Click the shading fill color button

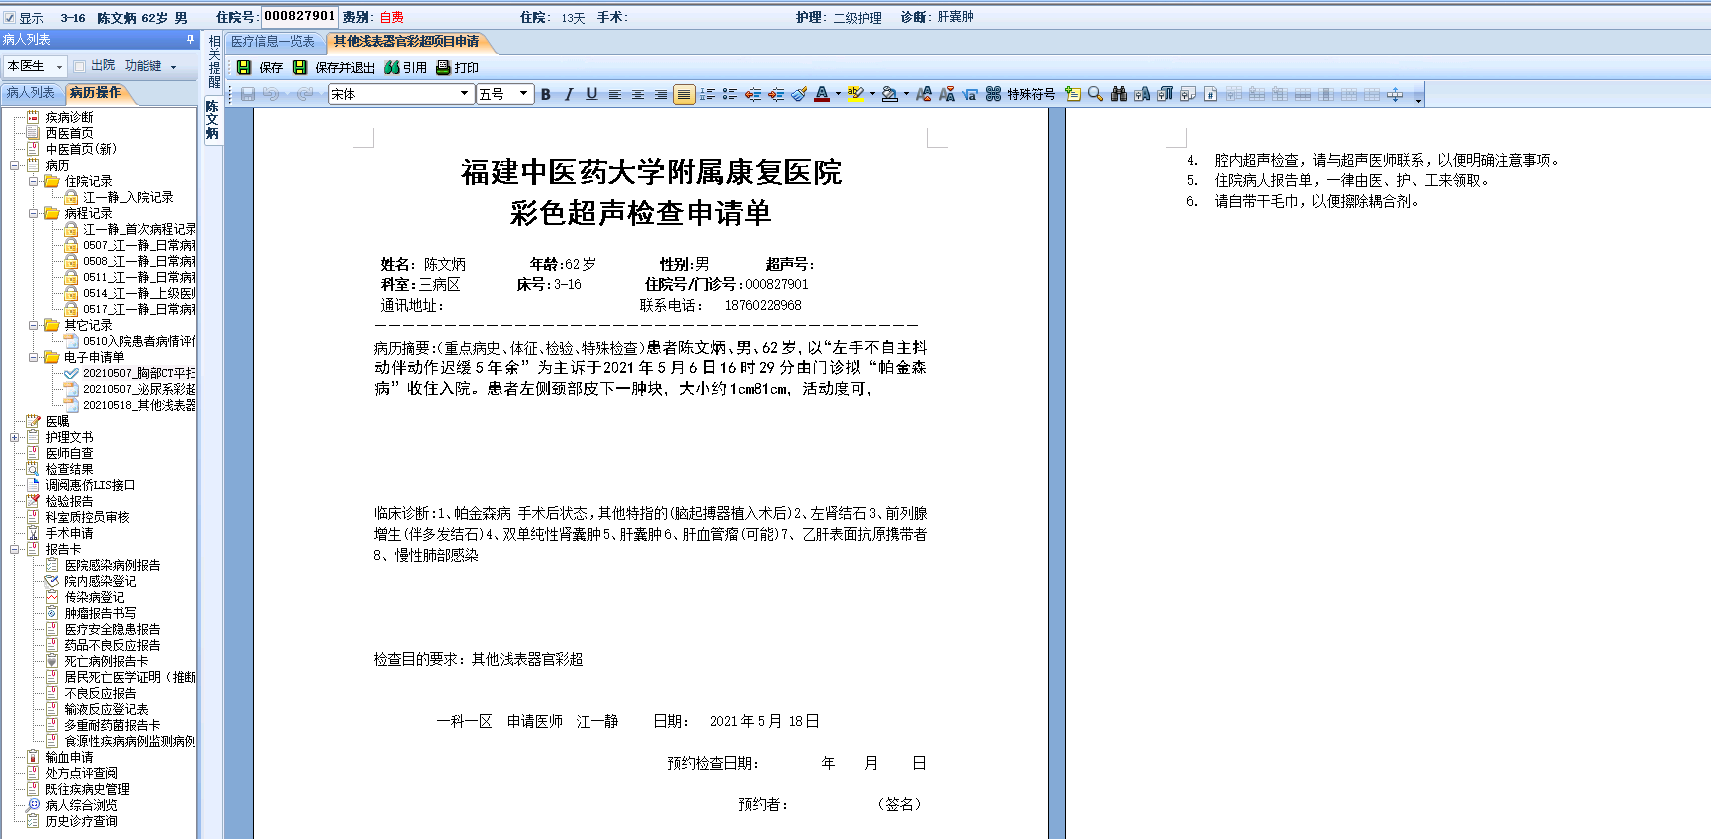(x=889, y=94)
